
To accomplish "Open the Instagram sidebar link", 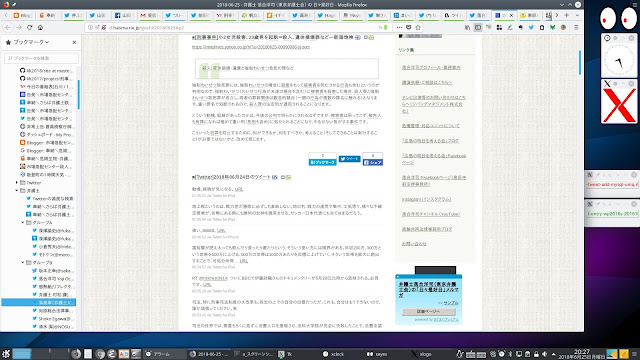I will (427, 199).
